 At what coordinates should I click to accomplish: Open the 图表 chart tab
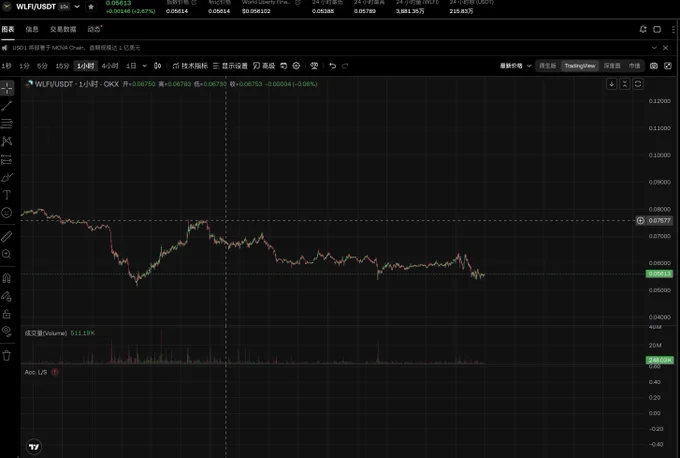click(x=8, y=29)
